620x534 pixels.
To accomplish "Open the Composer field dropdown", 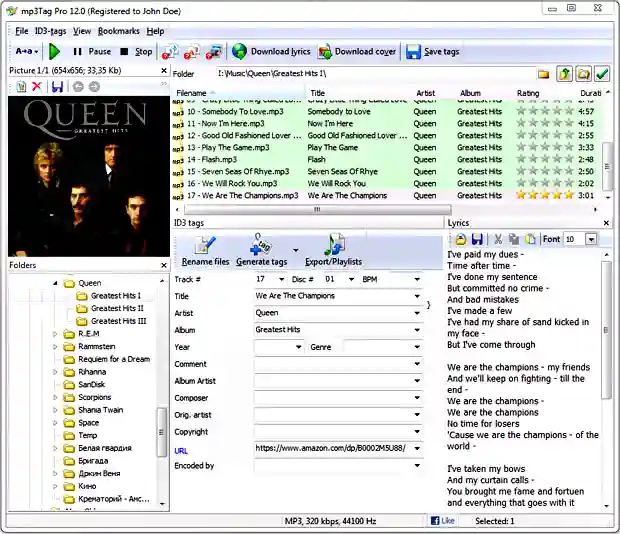I will coord(417,398).
